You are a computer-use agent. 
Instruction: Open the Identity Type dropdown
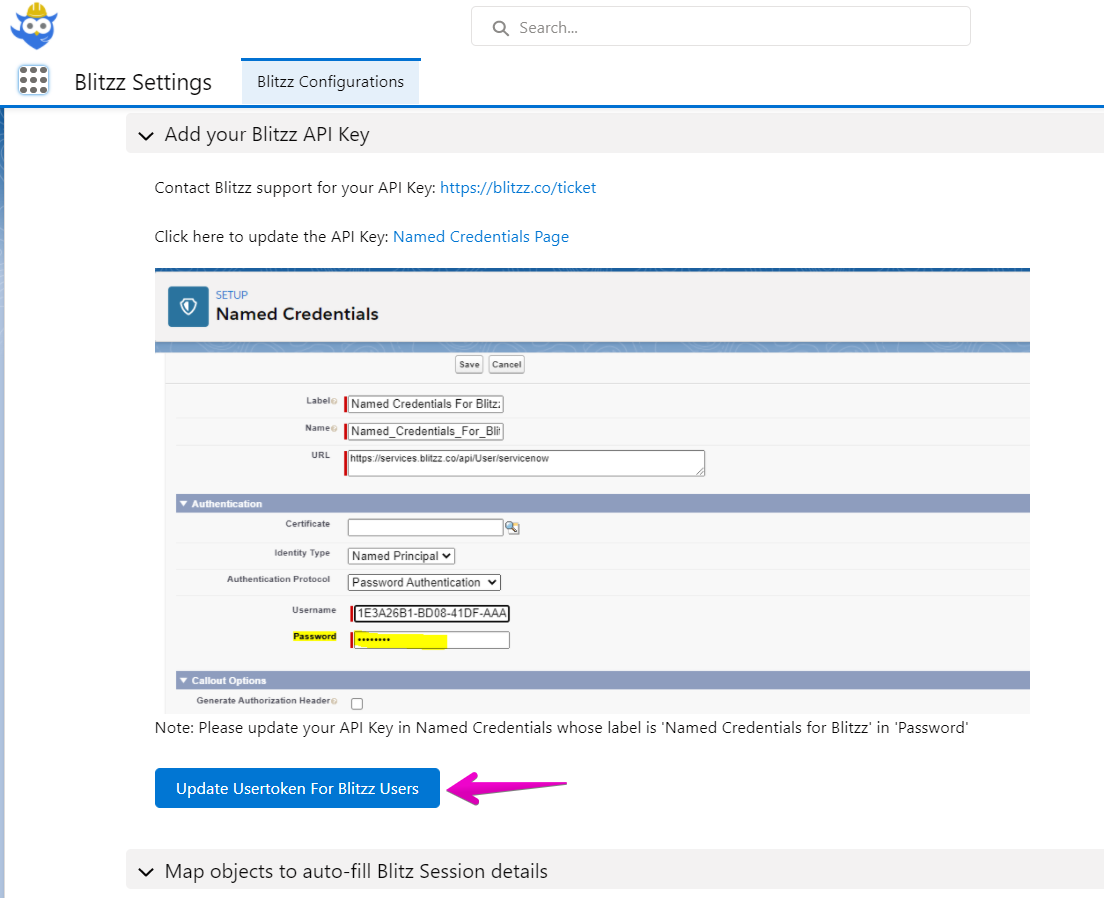tap(401, 556)
